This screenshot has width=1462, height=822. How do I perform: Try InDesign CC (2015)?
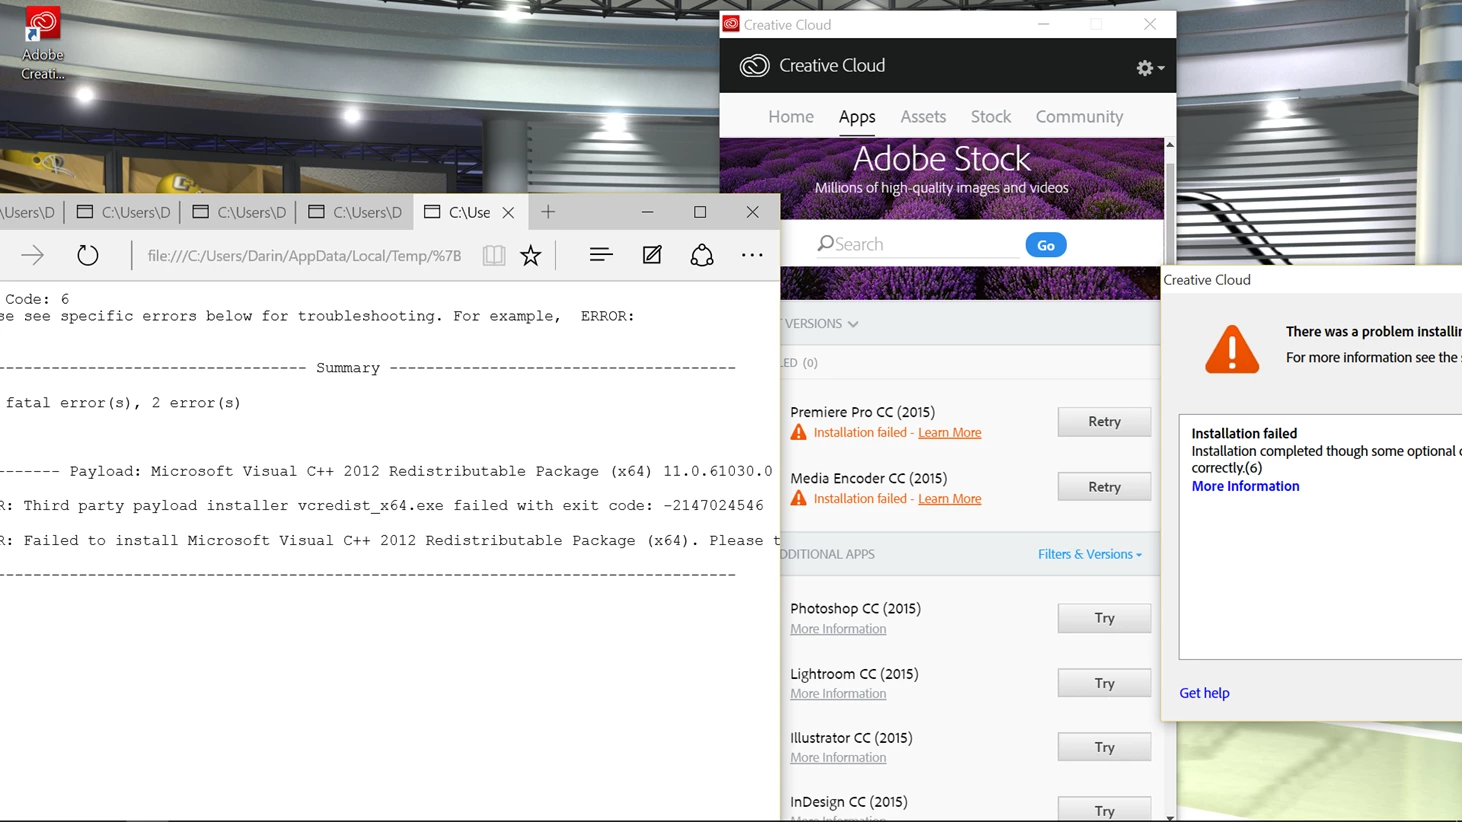(x=1104, y=809)
